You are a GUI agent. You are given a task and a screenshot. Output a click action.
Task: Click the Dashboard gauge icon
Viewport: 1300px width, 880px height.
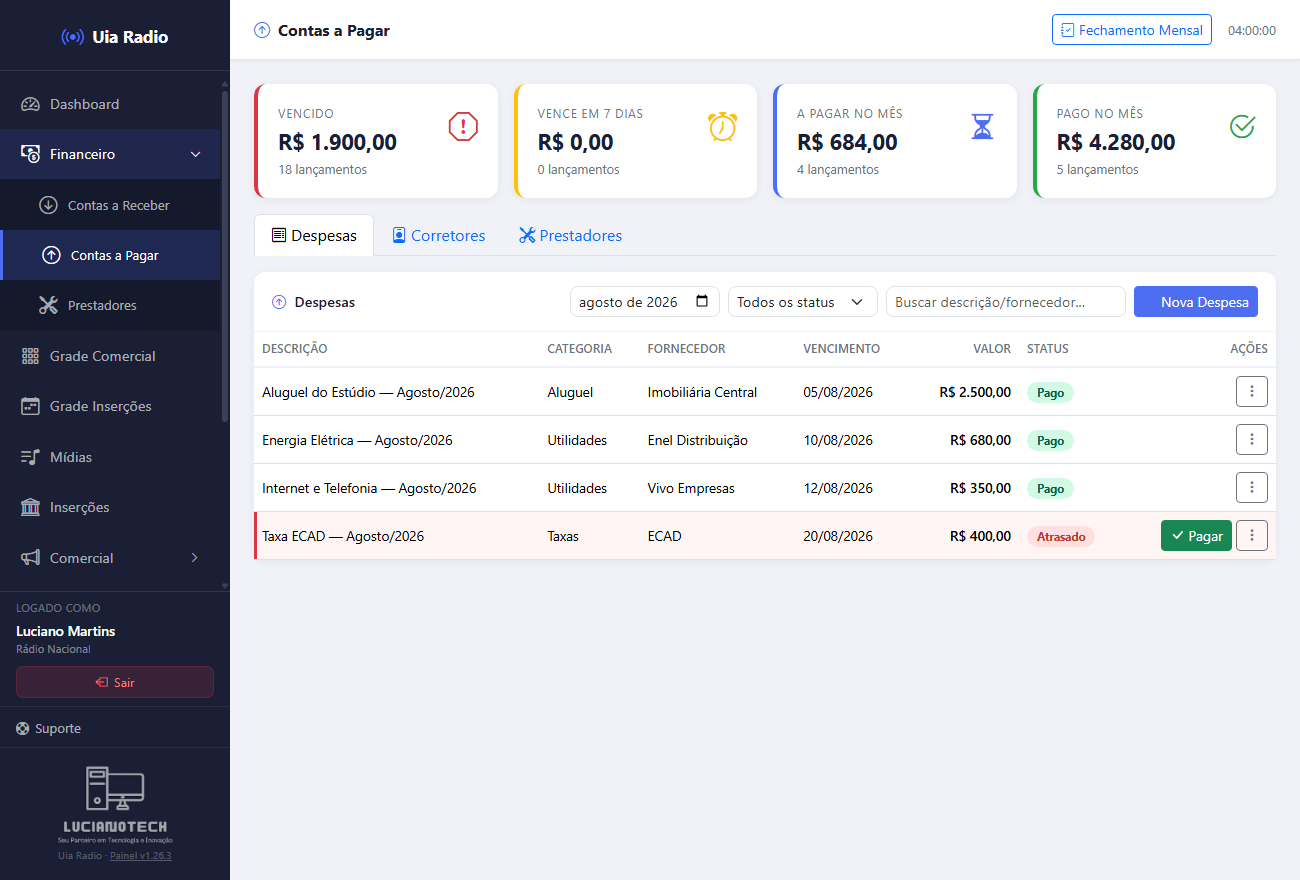point(30,104)
